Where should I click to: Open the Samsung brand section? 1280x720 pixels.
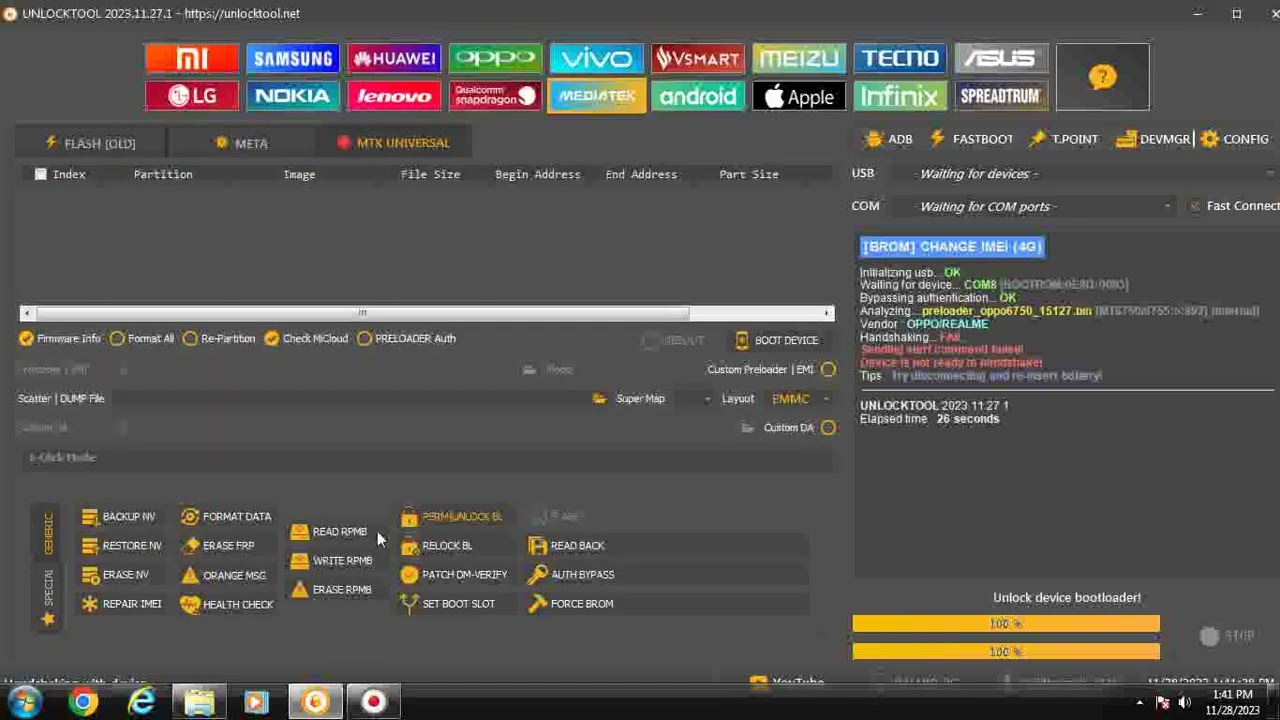click(293, 59)
